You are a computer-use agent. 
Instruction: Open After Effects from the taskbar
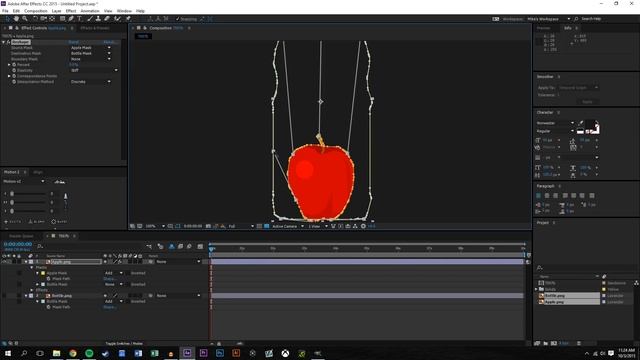coord(187,353)
